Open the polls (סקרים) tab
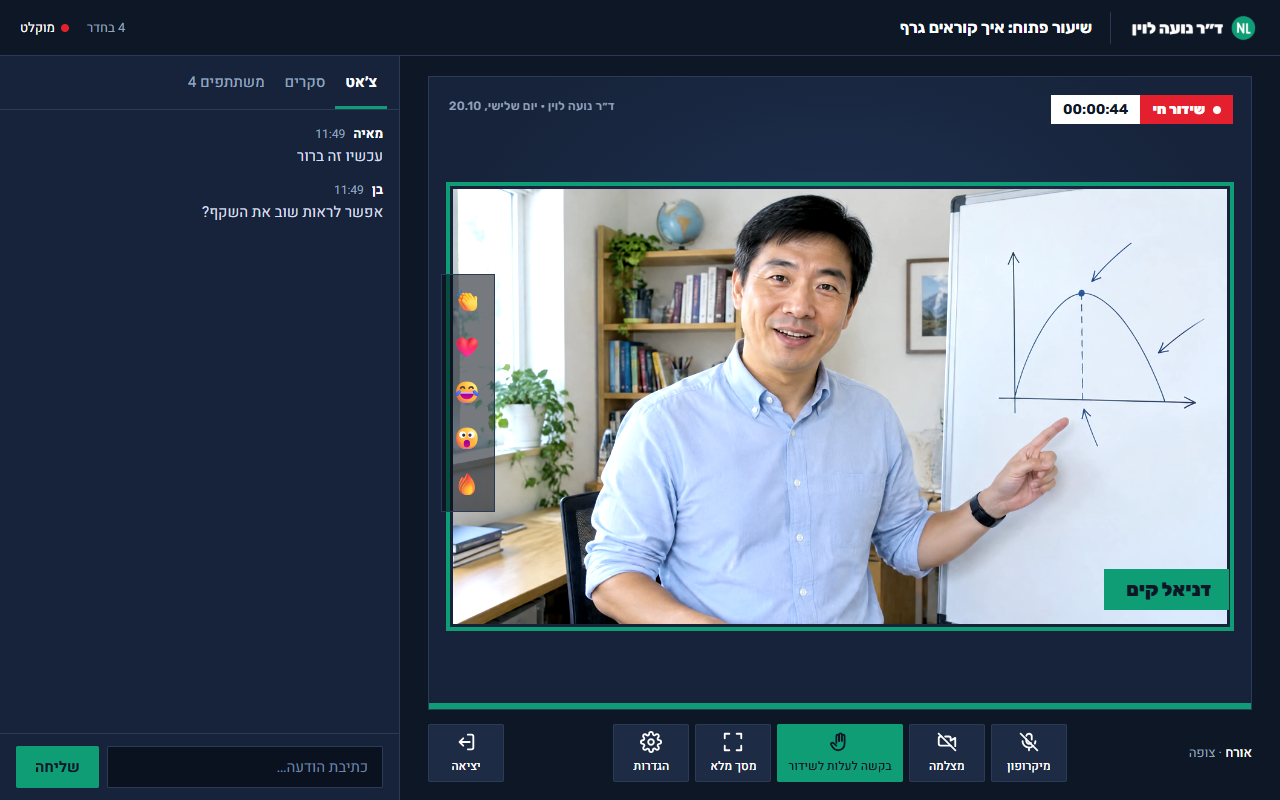The height and width of the screenshot is (800, 1280). (x=305, y=82)
